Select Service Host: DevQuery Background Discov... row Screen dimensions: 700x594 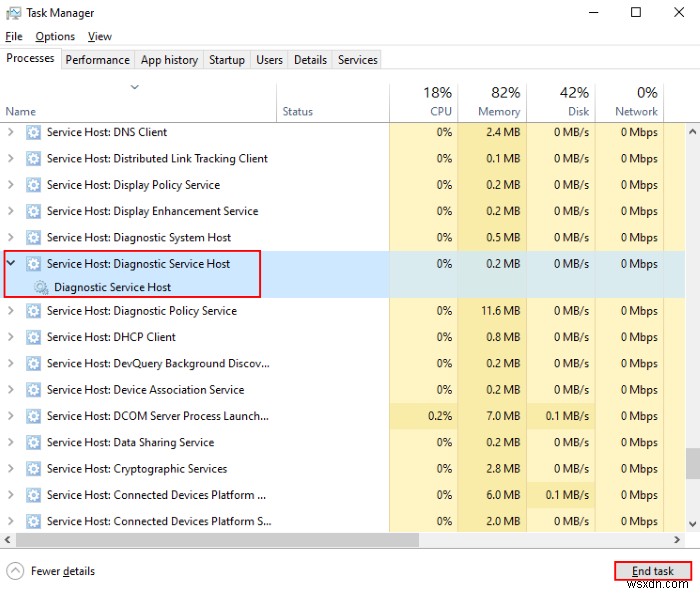[342, 364]
